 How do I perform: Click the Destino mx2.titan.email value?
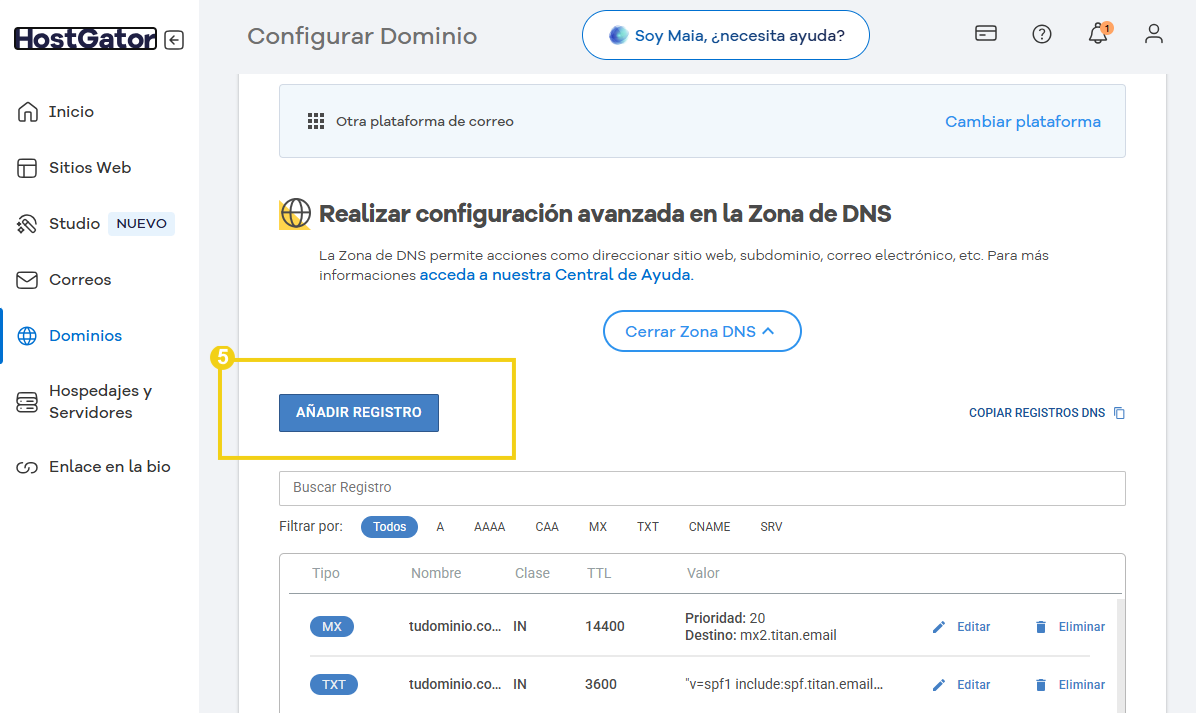coord(760,635)
